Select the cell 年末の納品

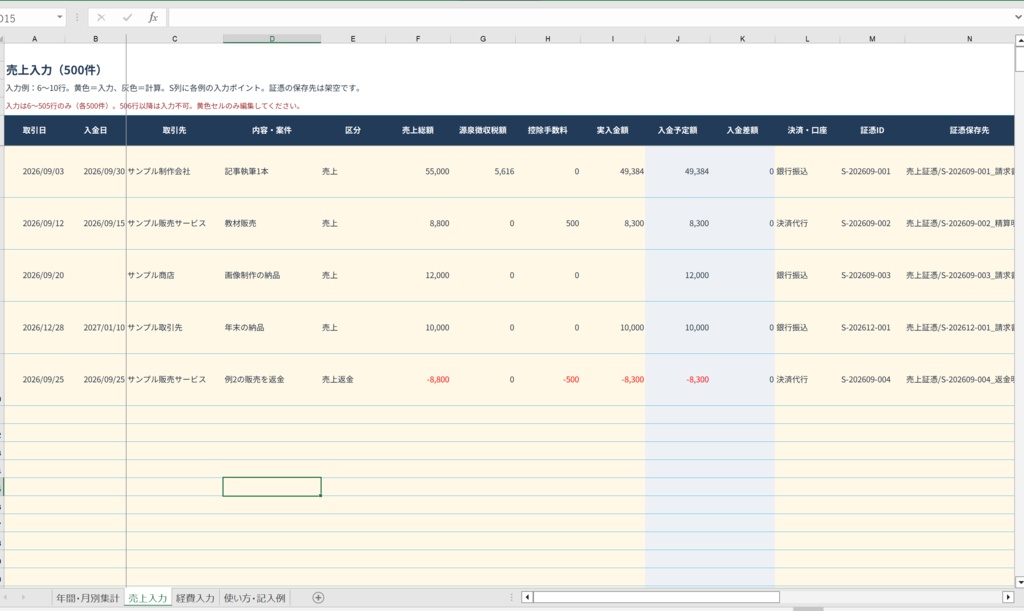tap(272, 328)
